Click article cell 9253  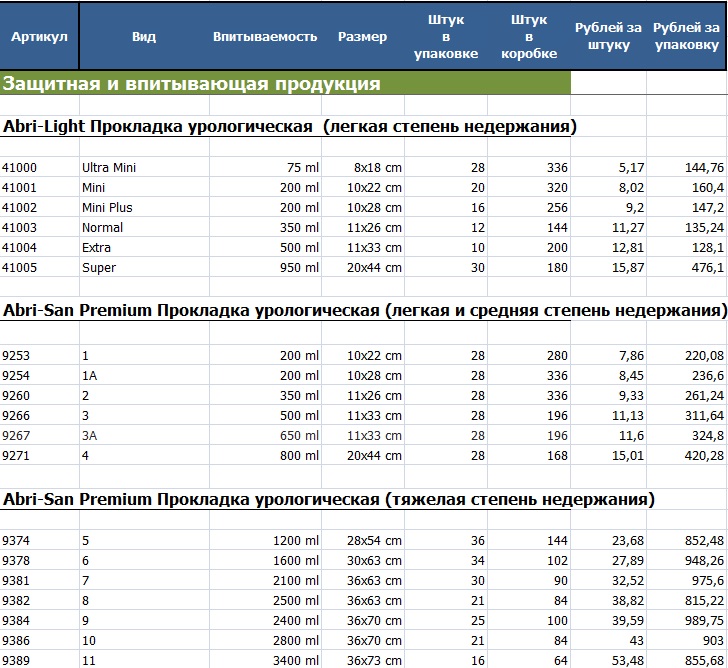pos(39,356)
